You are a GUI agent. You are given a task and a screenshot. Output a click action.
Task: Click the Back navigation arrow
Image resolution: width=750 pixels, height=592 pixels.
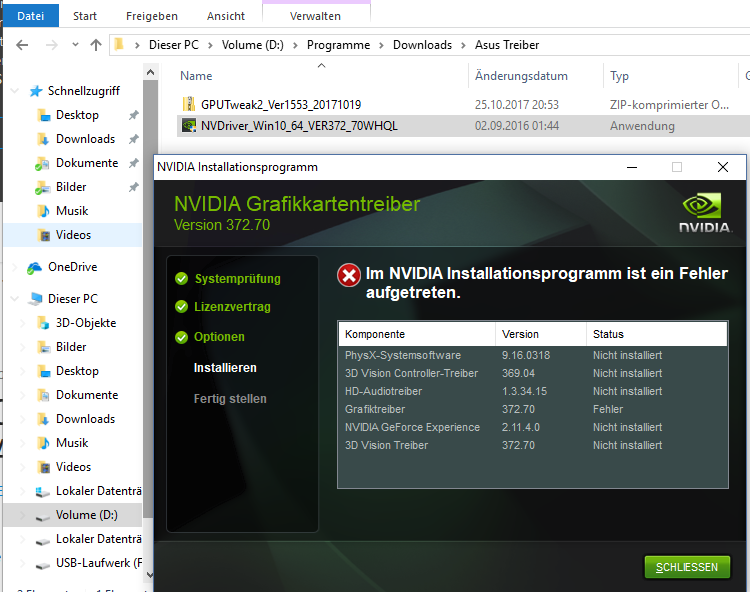point(22,45)
